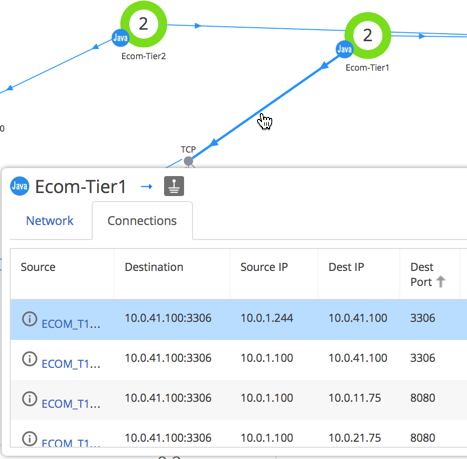This screenshot has height=459, width=467.
Task: Open ECOM_T1 link in 10.0.11.75 row
Action: (x=71, y=404)
